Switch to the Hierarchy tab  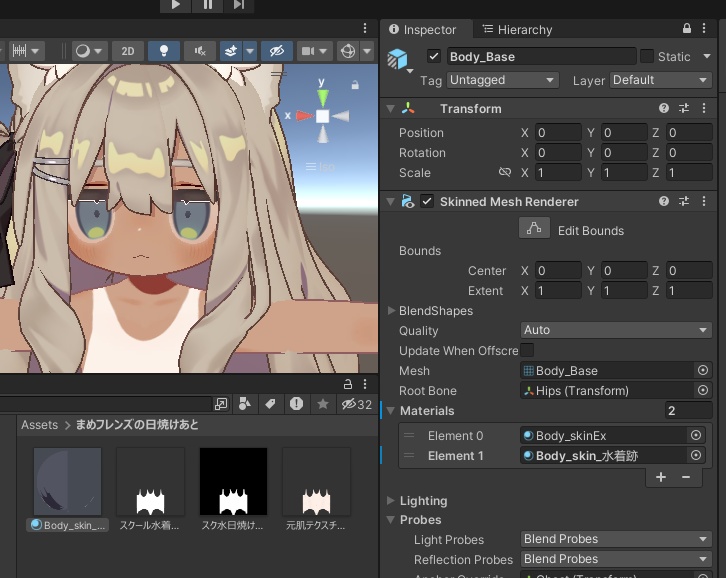click(x=516, y=30)
